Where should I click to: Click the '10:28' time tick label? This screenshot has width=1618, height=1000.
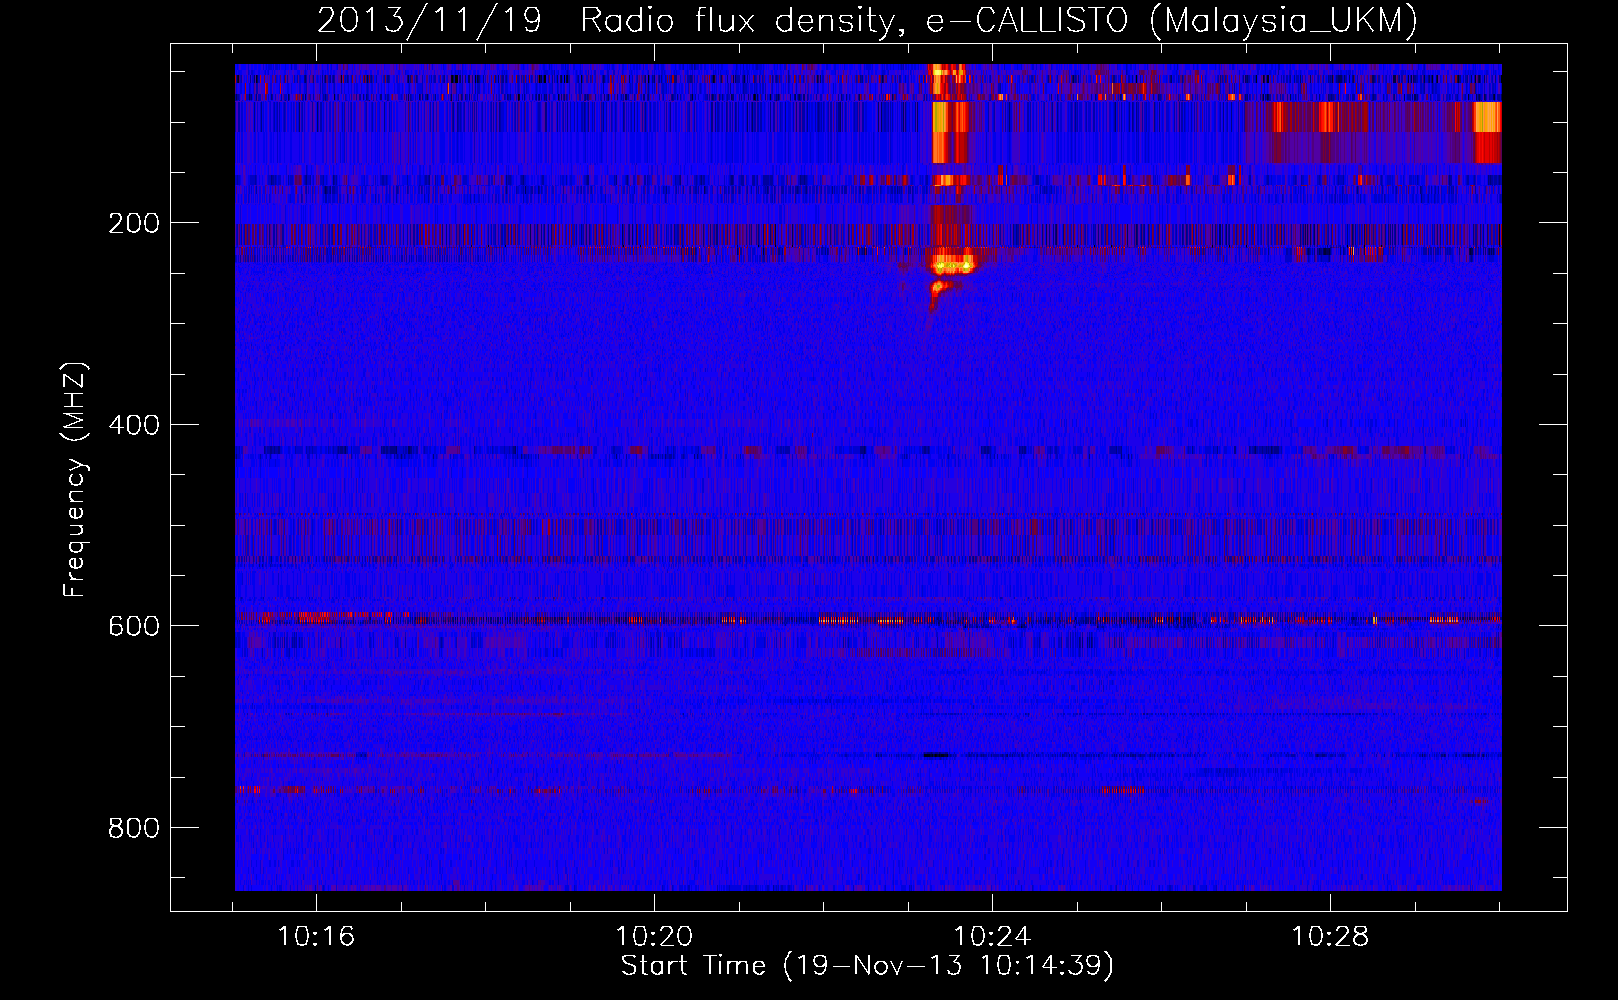pyautogui.click(x=1330, y=937)
